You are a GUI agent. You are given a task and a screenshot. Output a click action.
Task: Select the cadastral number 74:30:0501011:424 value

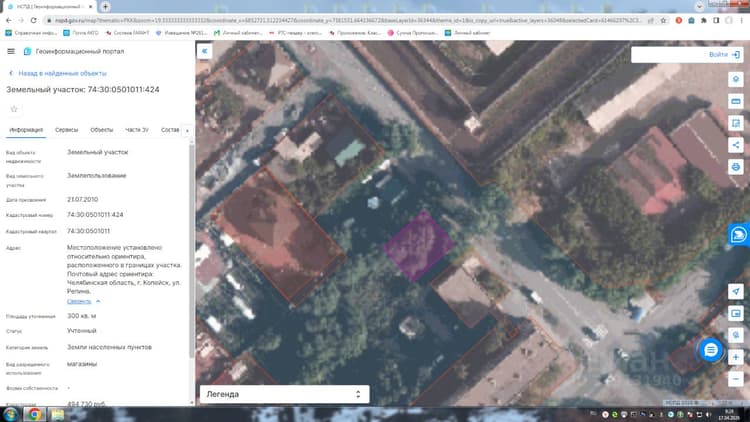pos(95,214)
